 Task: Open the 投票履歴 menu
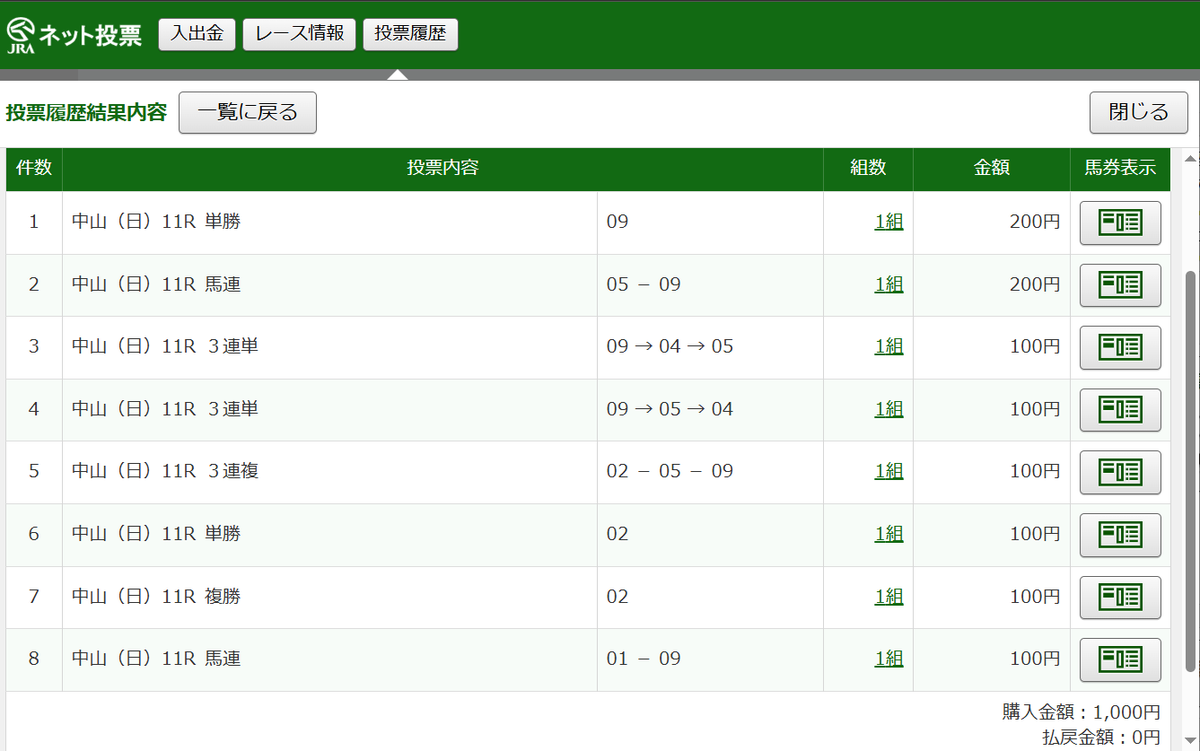[410, 34]
